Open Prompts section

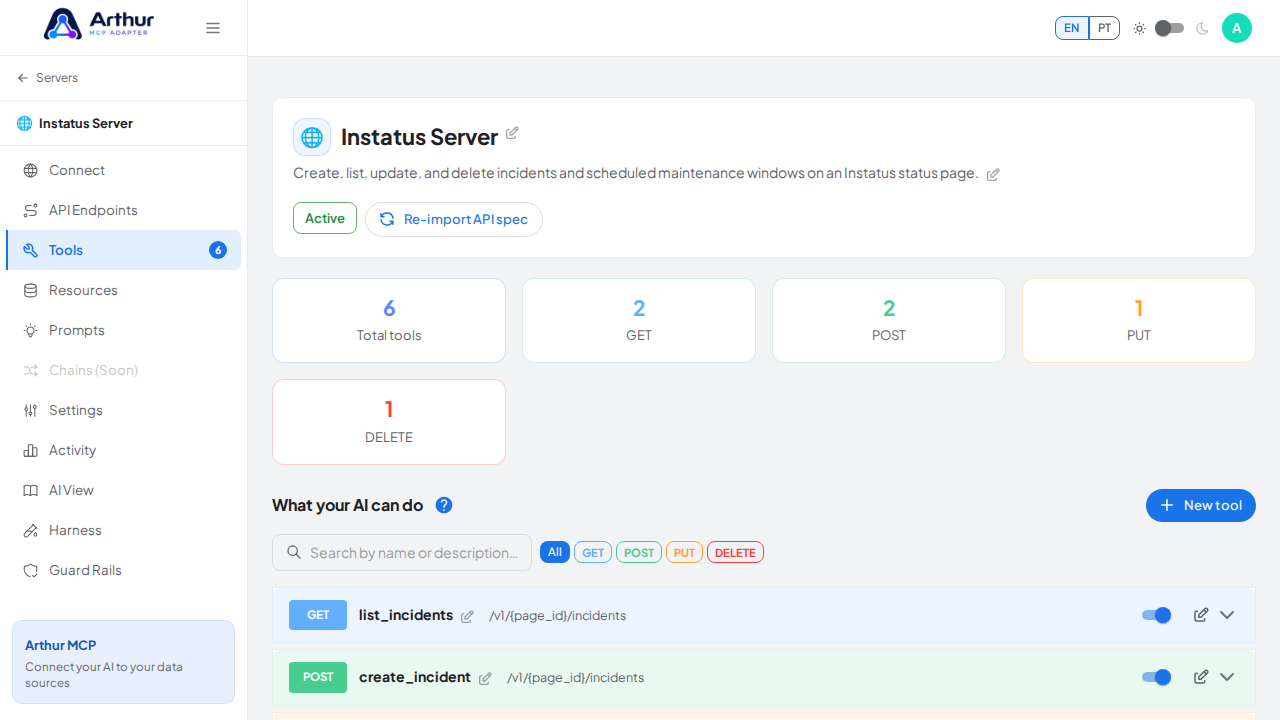click(x=123, y=330)
